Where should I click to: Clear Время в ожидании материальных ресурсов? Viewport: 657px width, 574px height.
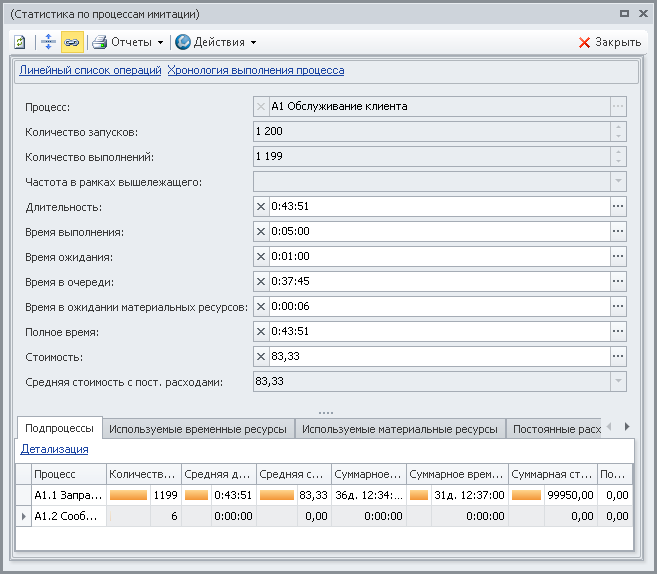pyautogui.click(x=261, y=306)
